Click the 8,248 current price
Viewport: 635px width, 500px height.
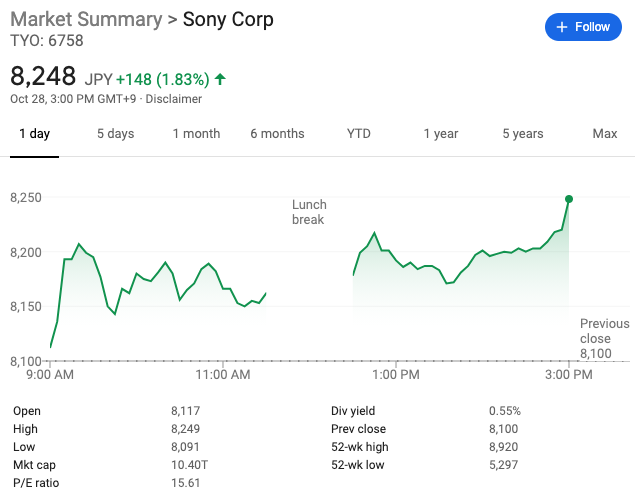tap(43, 76)
